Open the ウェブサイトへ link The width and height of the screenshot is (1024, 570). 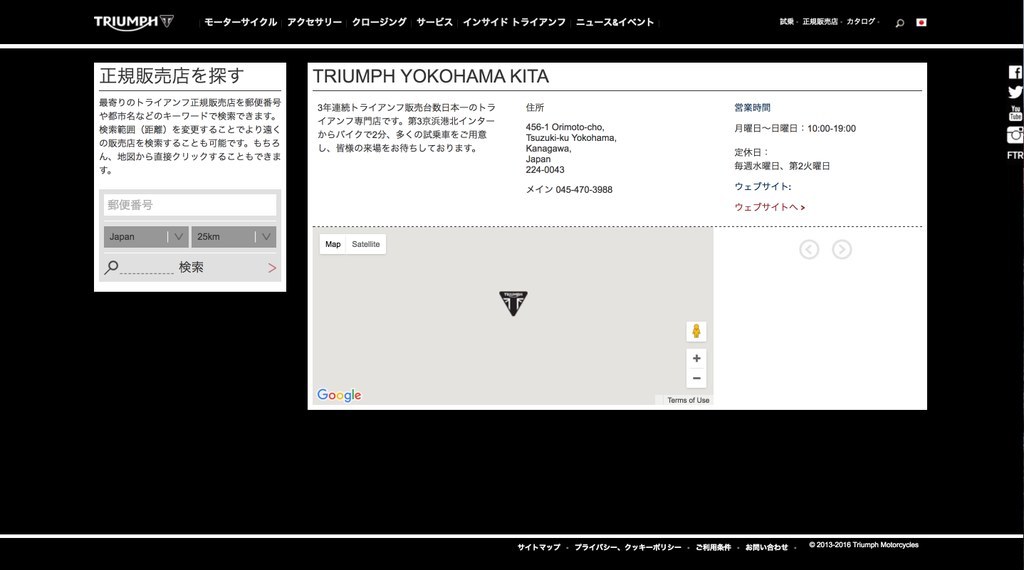(x=769, y=207)
